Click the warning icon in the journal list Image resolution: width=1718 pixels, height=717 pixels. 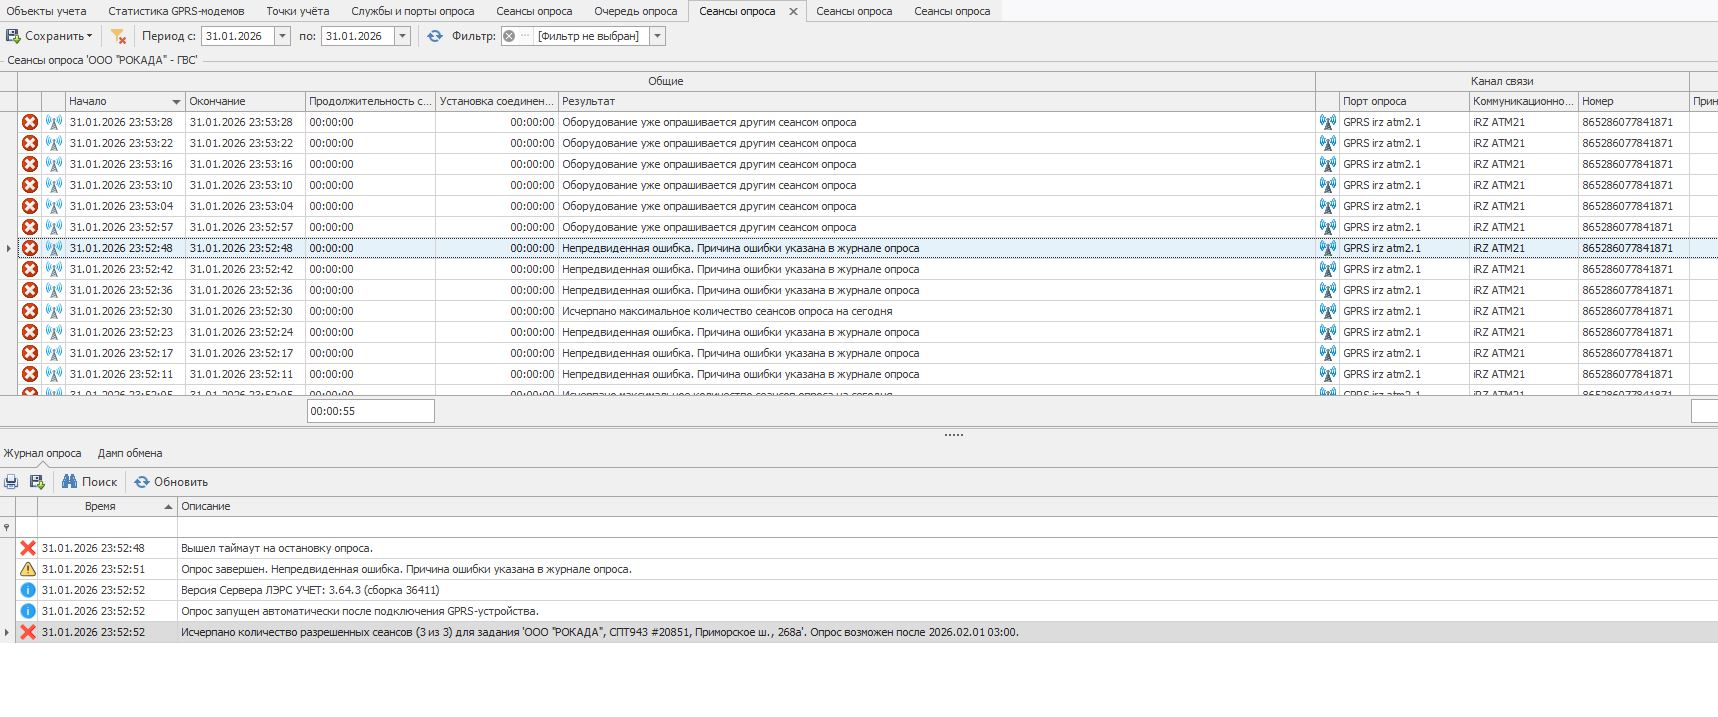pyautogui.click(x=28, y=569)
